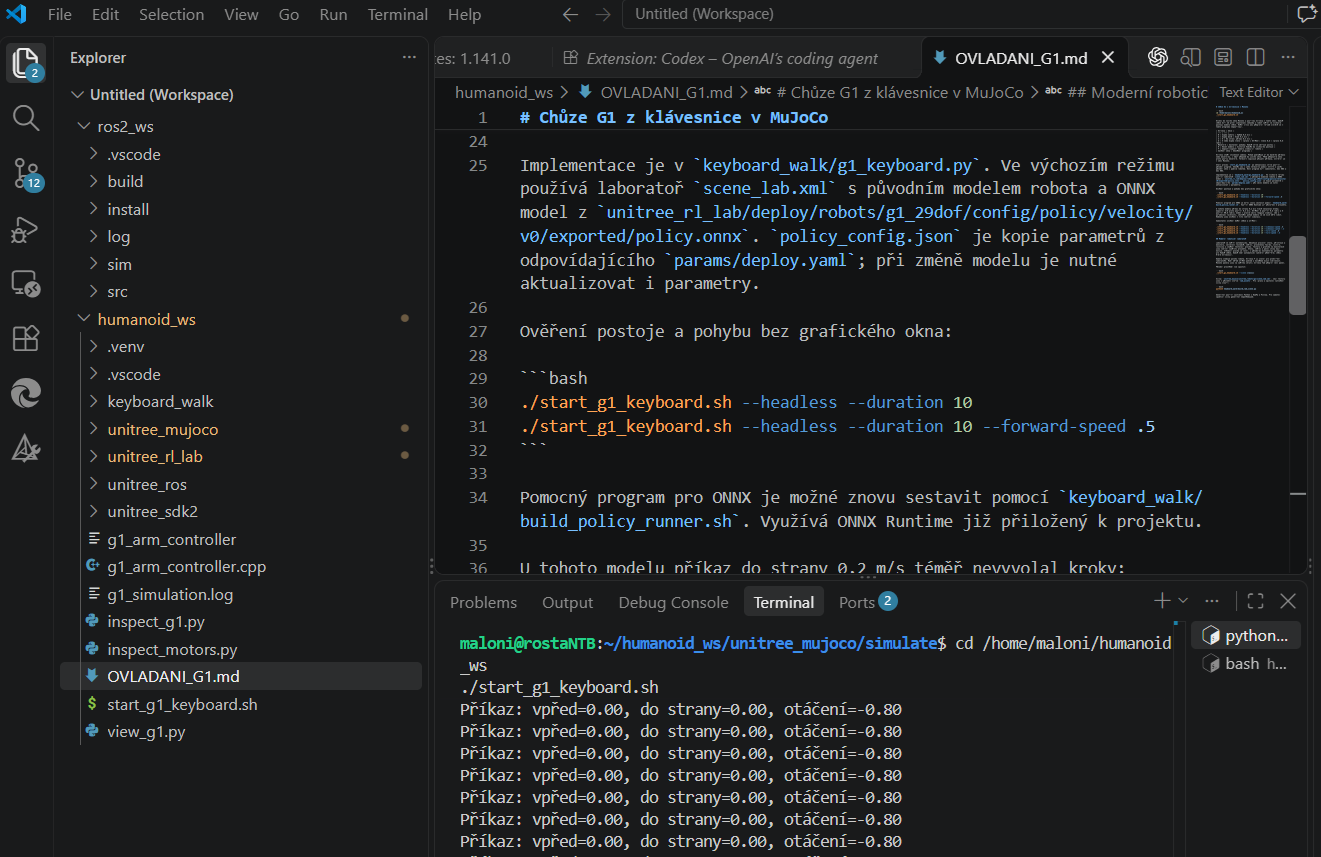Open the Extensions view

pos(26,339)
